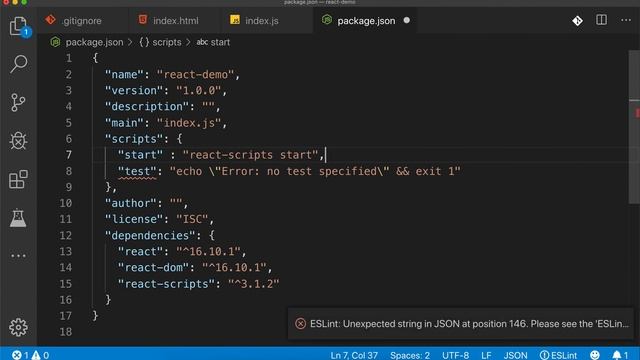The width and height of the screenshot is (640, 360).
Task: Click "1.0.0" version value
Action: 198,91
